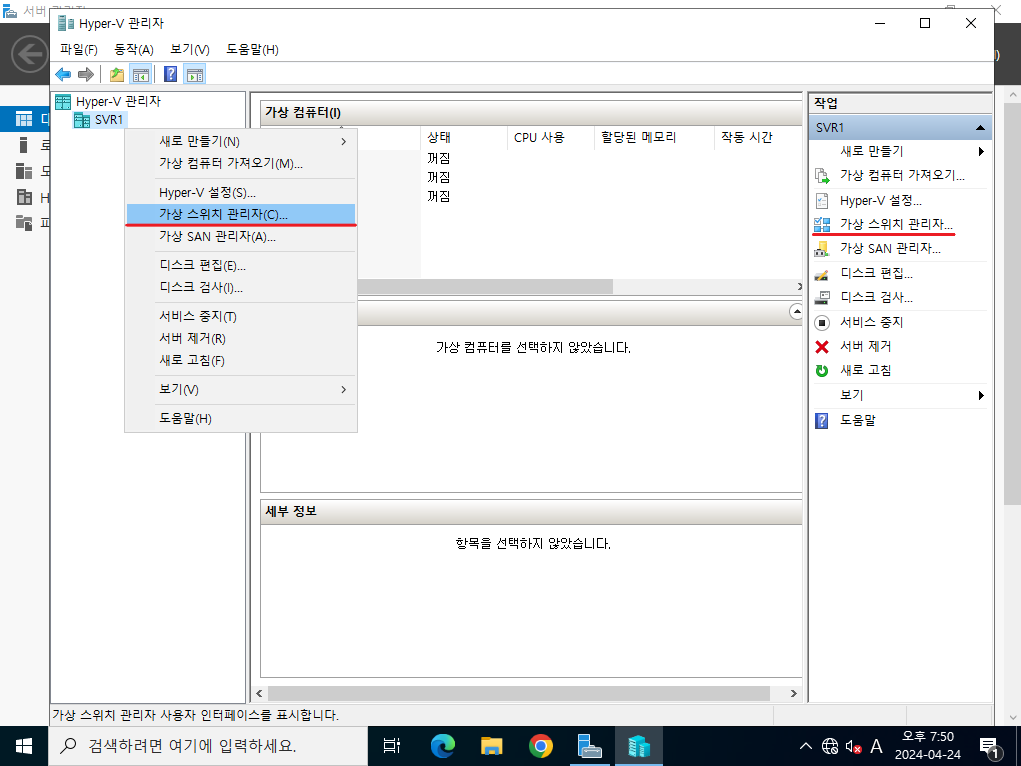The width and height of the screenshot is (1021, 766).
Task: Open the 동작(A) menu
Action: pyautogui.click(x=133, y=50)
